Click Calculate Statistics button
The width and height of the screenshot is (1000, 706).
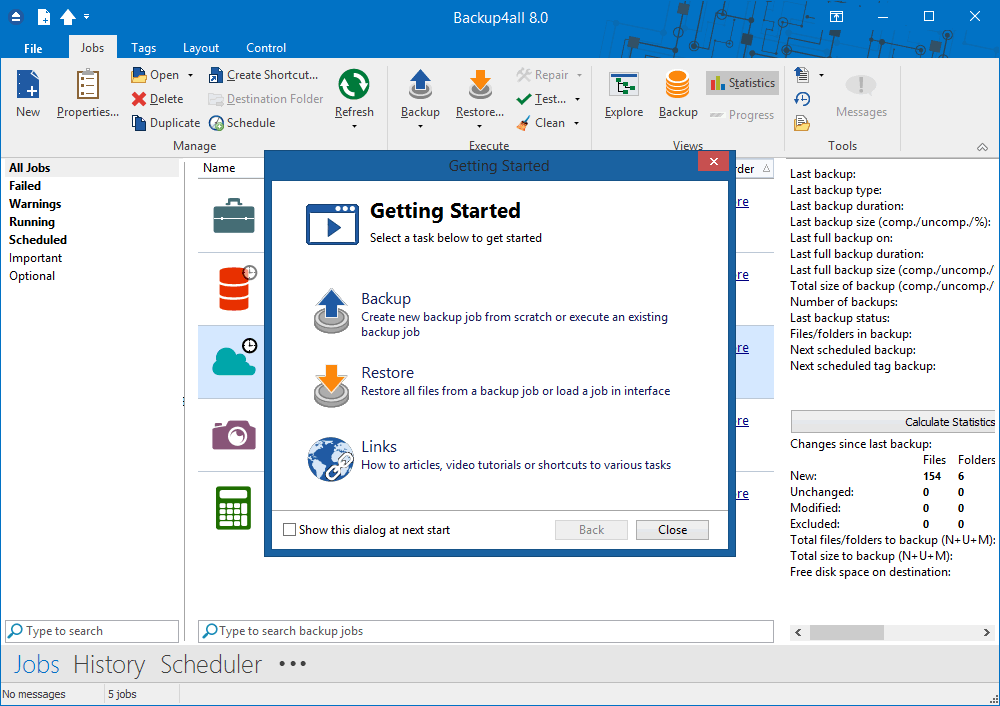pyautogui.click(x=893, y=422)
